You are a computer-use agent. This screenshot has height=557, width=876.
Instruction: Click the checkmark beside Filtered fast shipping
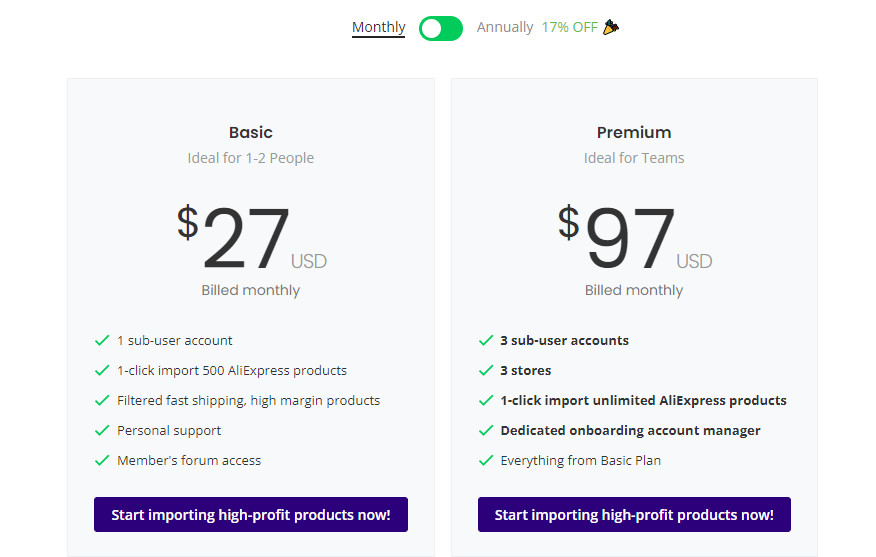(102, 400)
